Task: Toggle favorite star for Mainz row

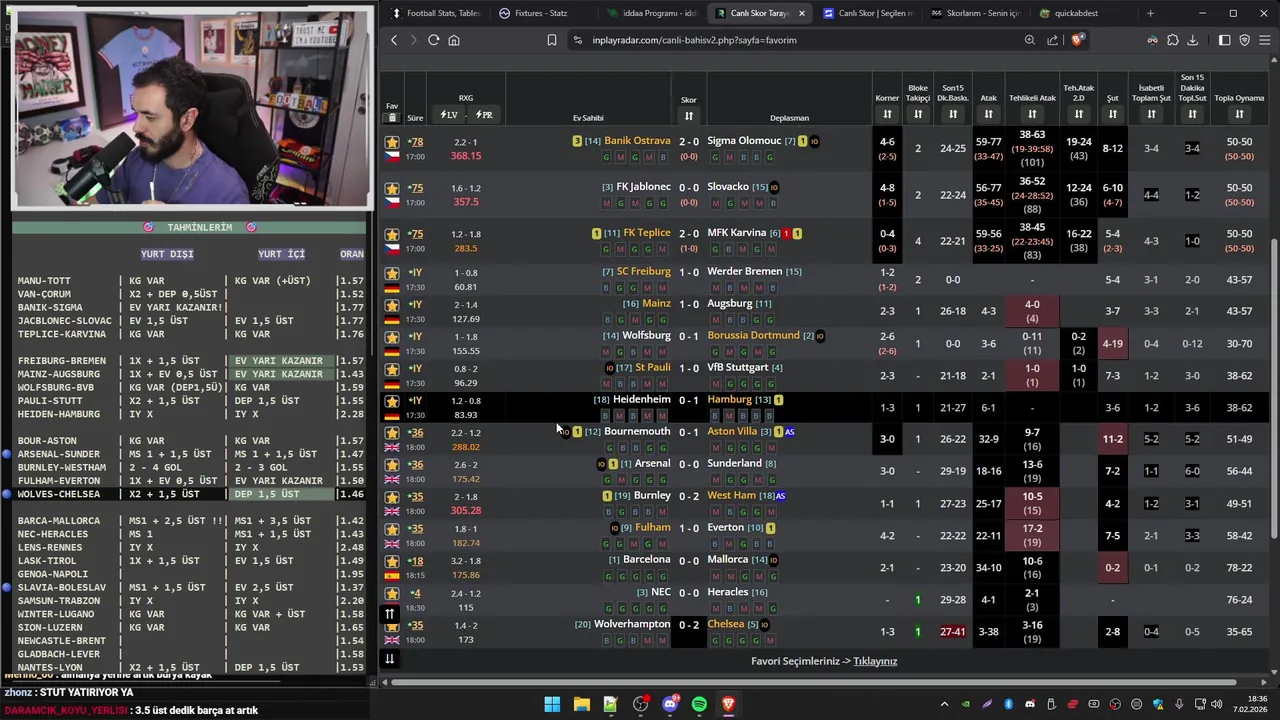Action: coord(392,305)
